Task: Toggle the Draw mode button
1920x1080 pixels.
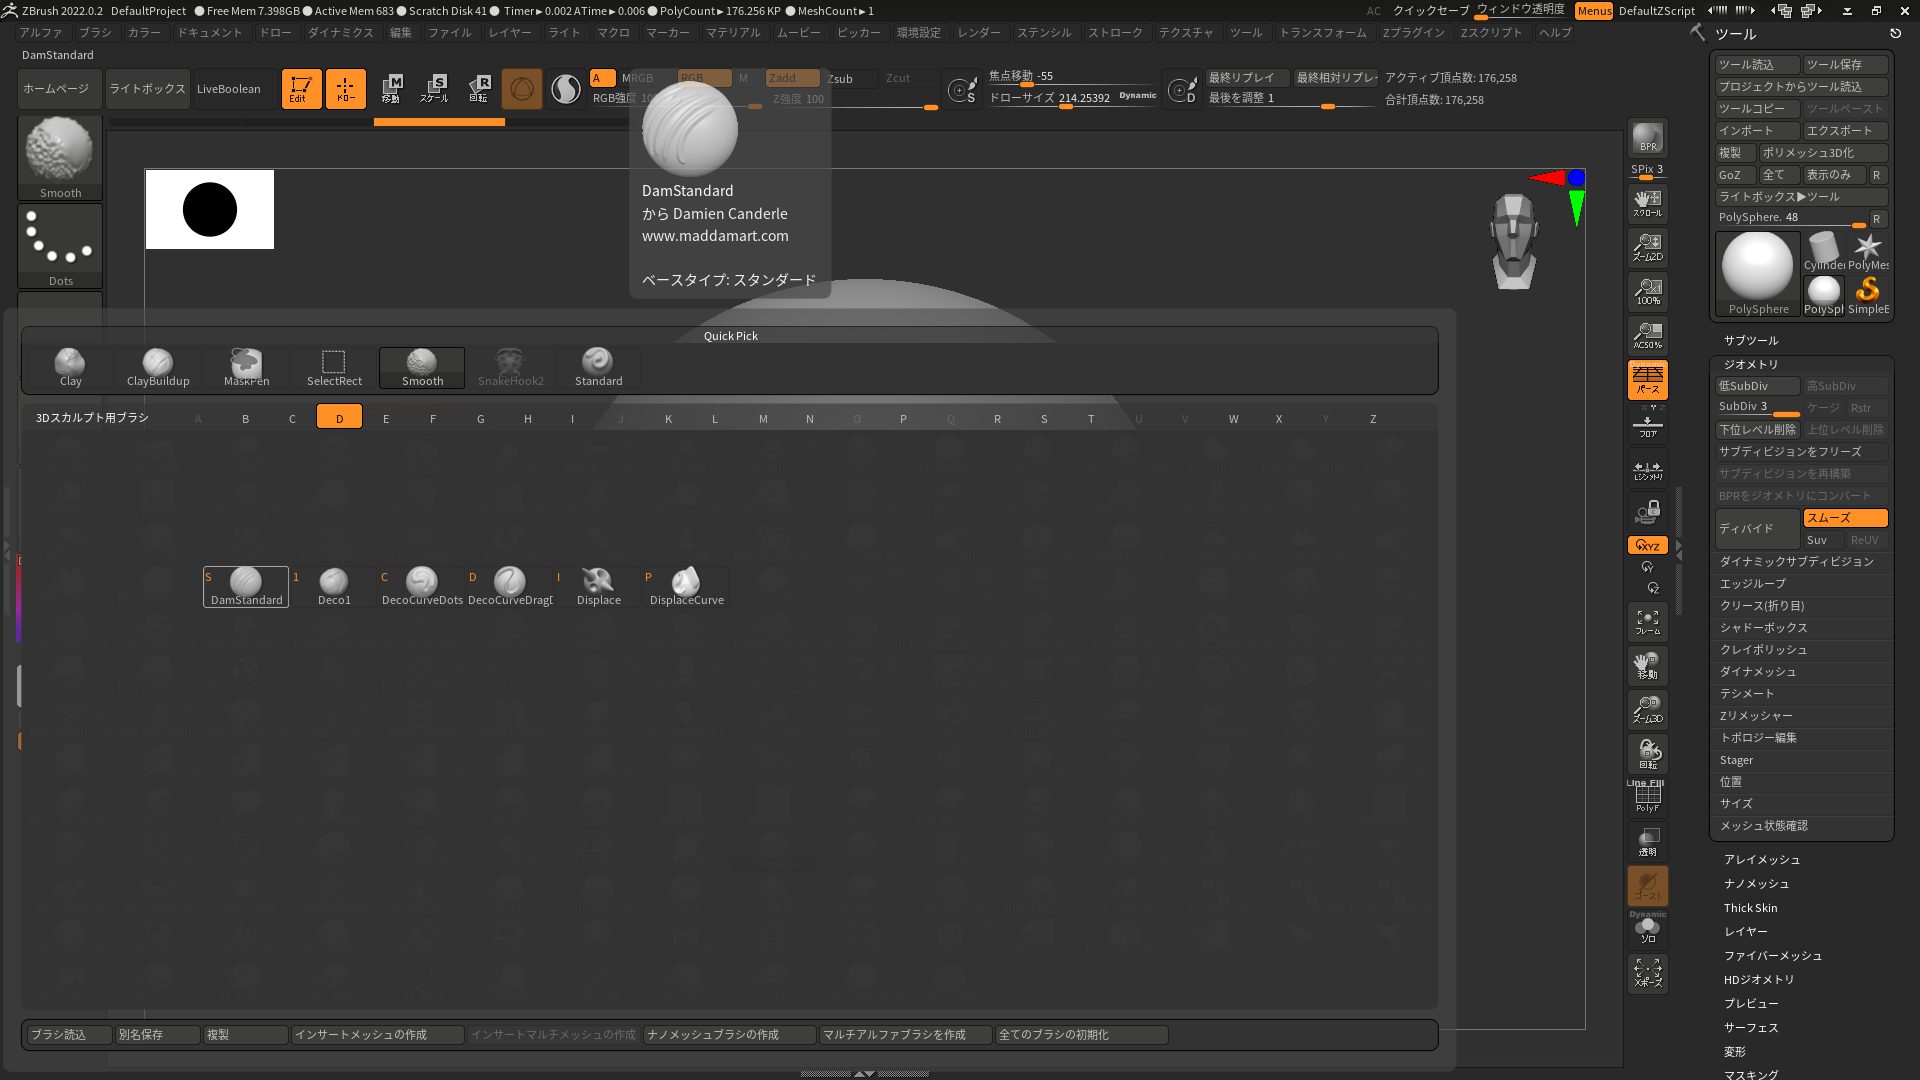Action: (x=345, y=89)
